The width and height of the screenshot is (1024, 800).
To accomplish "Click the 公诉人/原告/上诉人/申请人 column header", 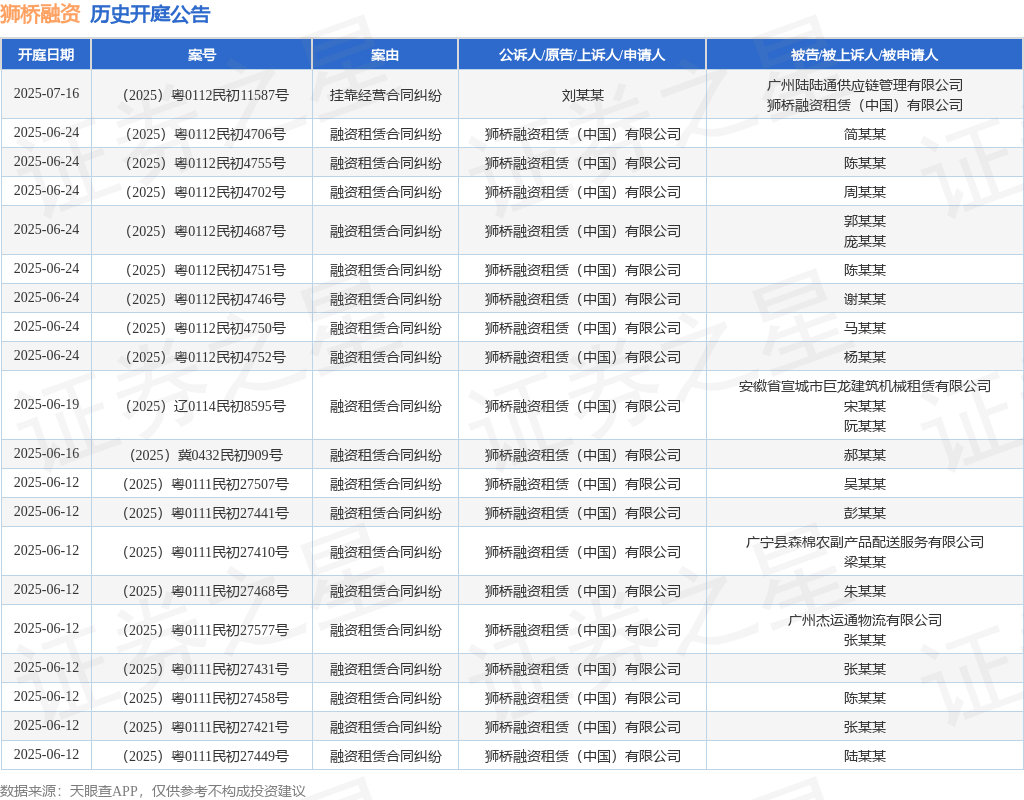I will click(x=582, y=55).
